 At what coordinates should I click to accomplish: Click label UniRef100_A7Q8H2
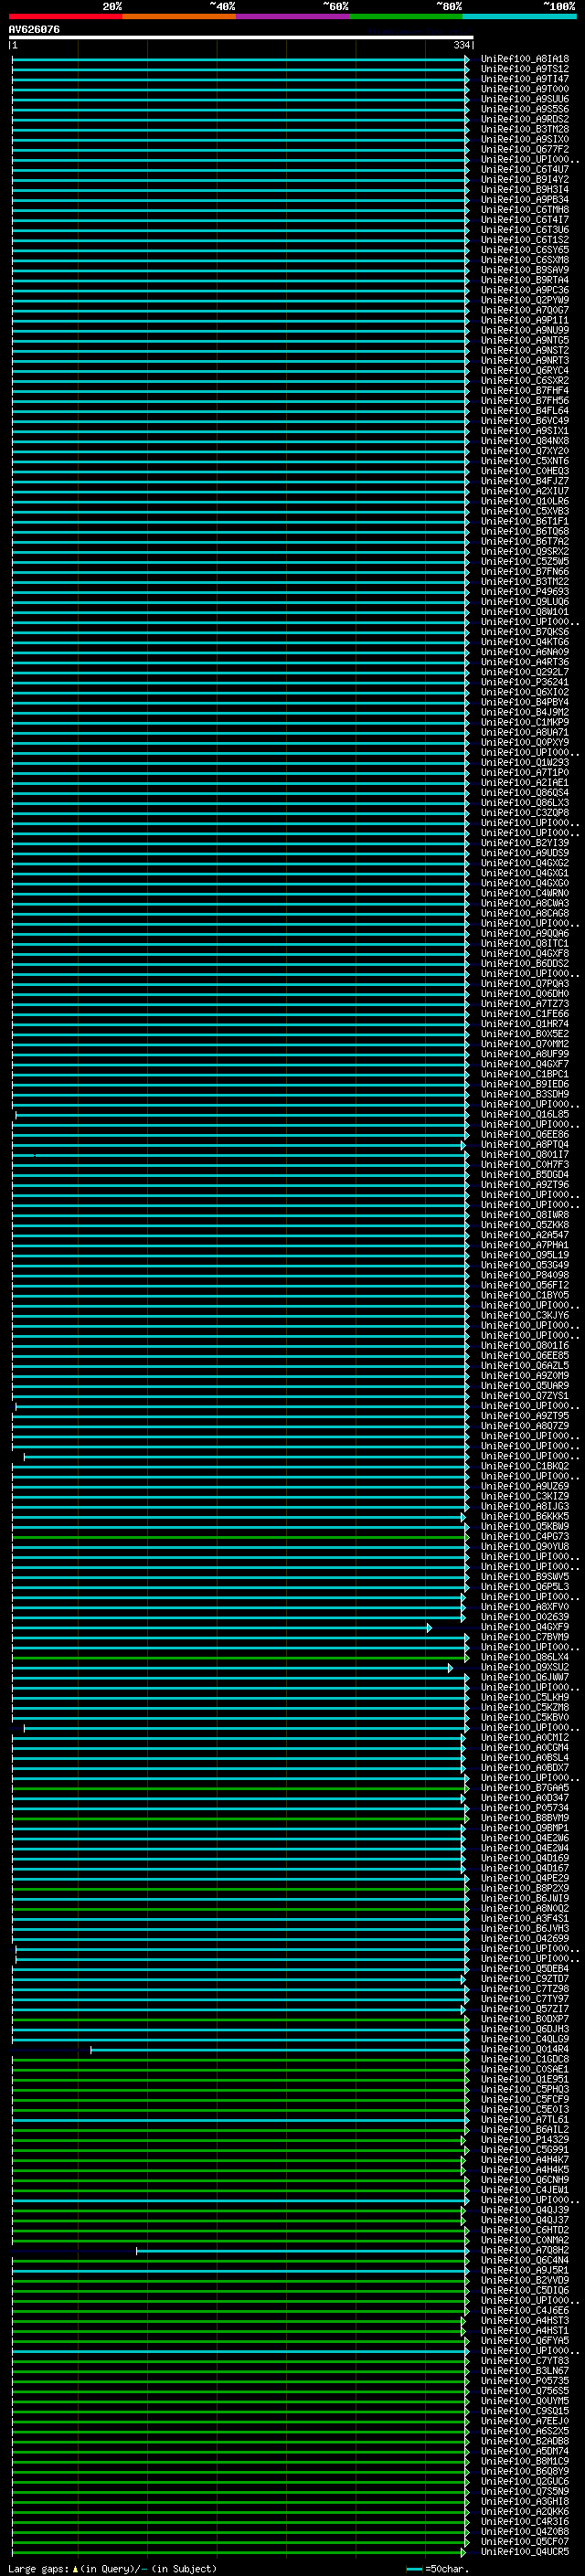coord(525,2250)
